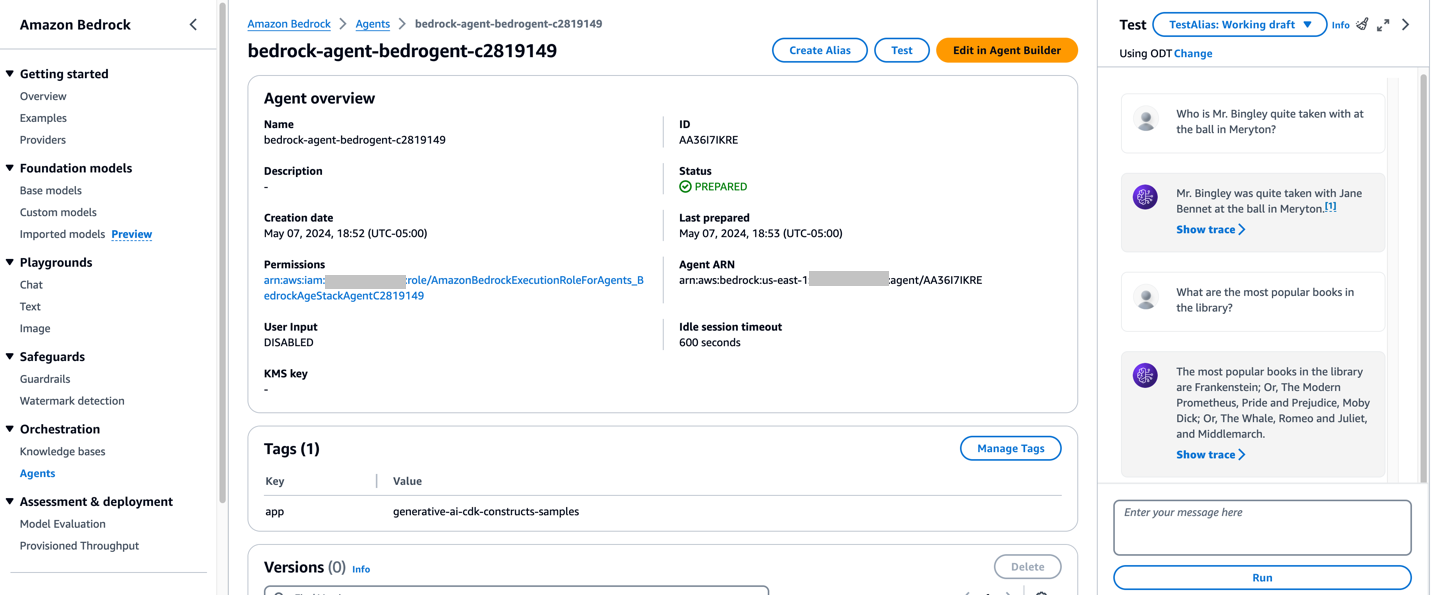Open the Text playground
The image size is (1431, 595).
pos(30,307)
